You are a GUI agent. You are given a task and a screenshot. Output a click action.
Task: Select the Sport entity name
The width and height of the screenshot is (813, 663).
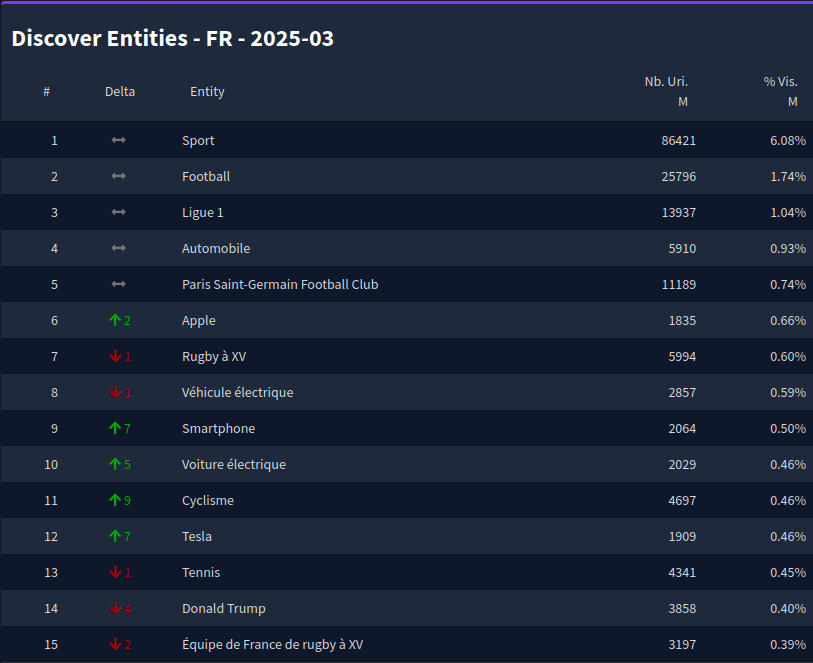click(198, 140)
